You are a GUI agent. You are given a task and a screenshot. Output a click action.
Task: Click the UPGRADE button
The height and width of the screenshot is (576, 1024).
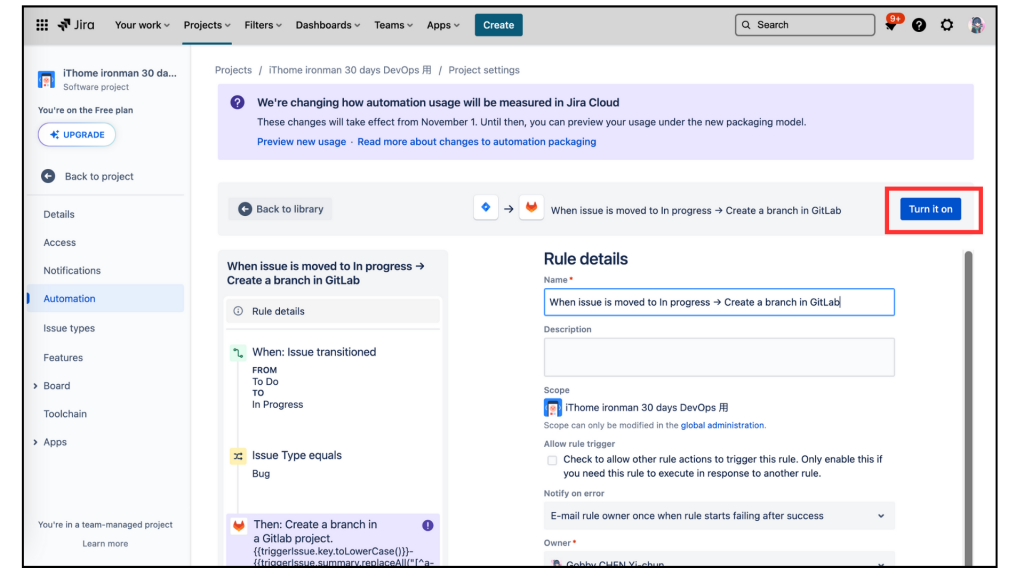point(77,135)
